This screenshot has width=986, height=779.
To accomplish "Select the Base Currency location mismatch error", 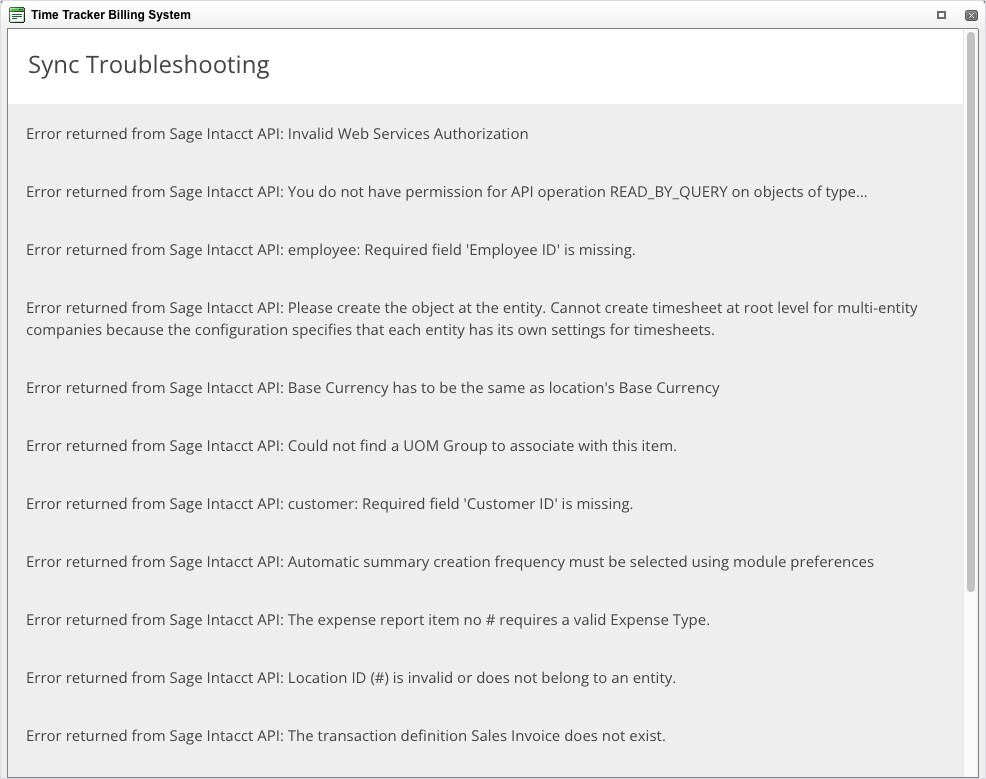I will click(373, 388).
